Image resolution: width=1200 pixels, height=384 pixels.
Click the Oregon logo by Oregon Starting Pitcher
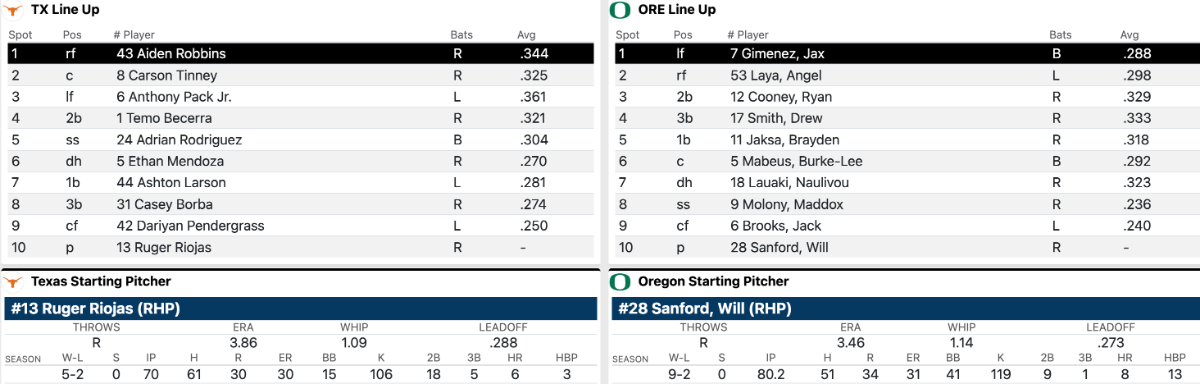[x=620, y=282]
